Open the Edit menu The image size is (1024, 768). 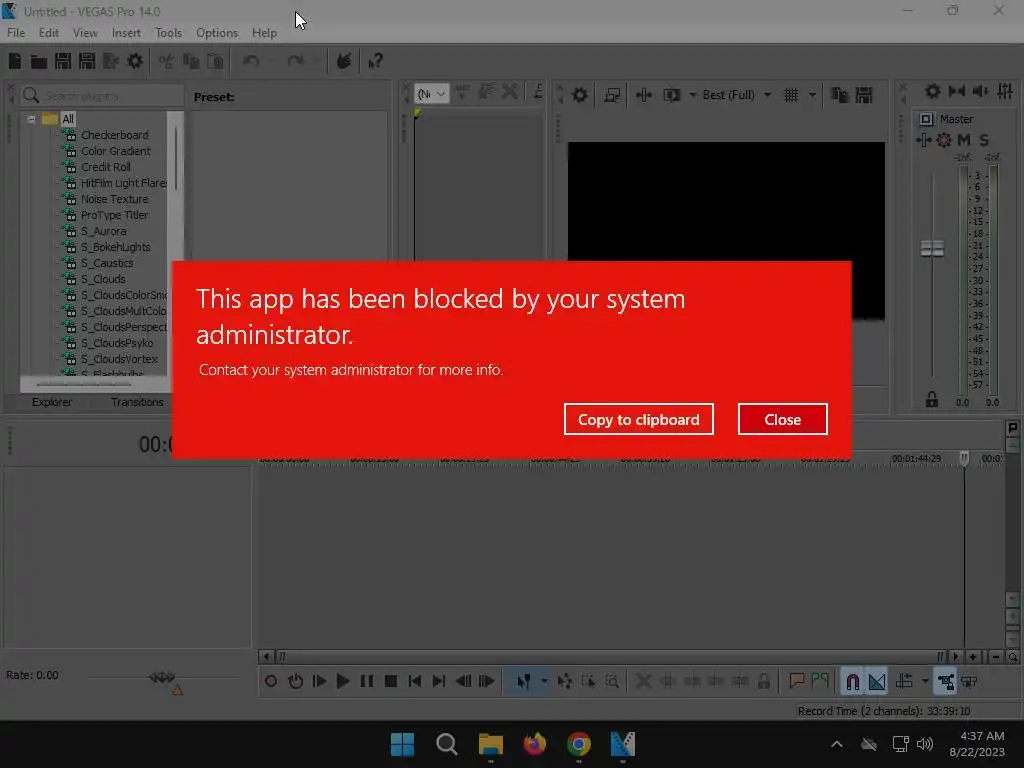48,33
